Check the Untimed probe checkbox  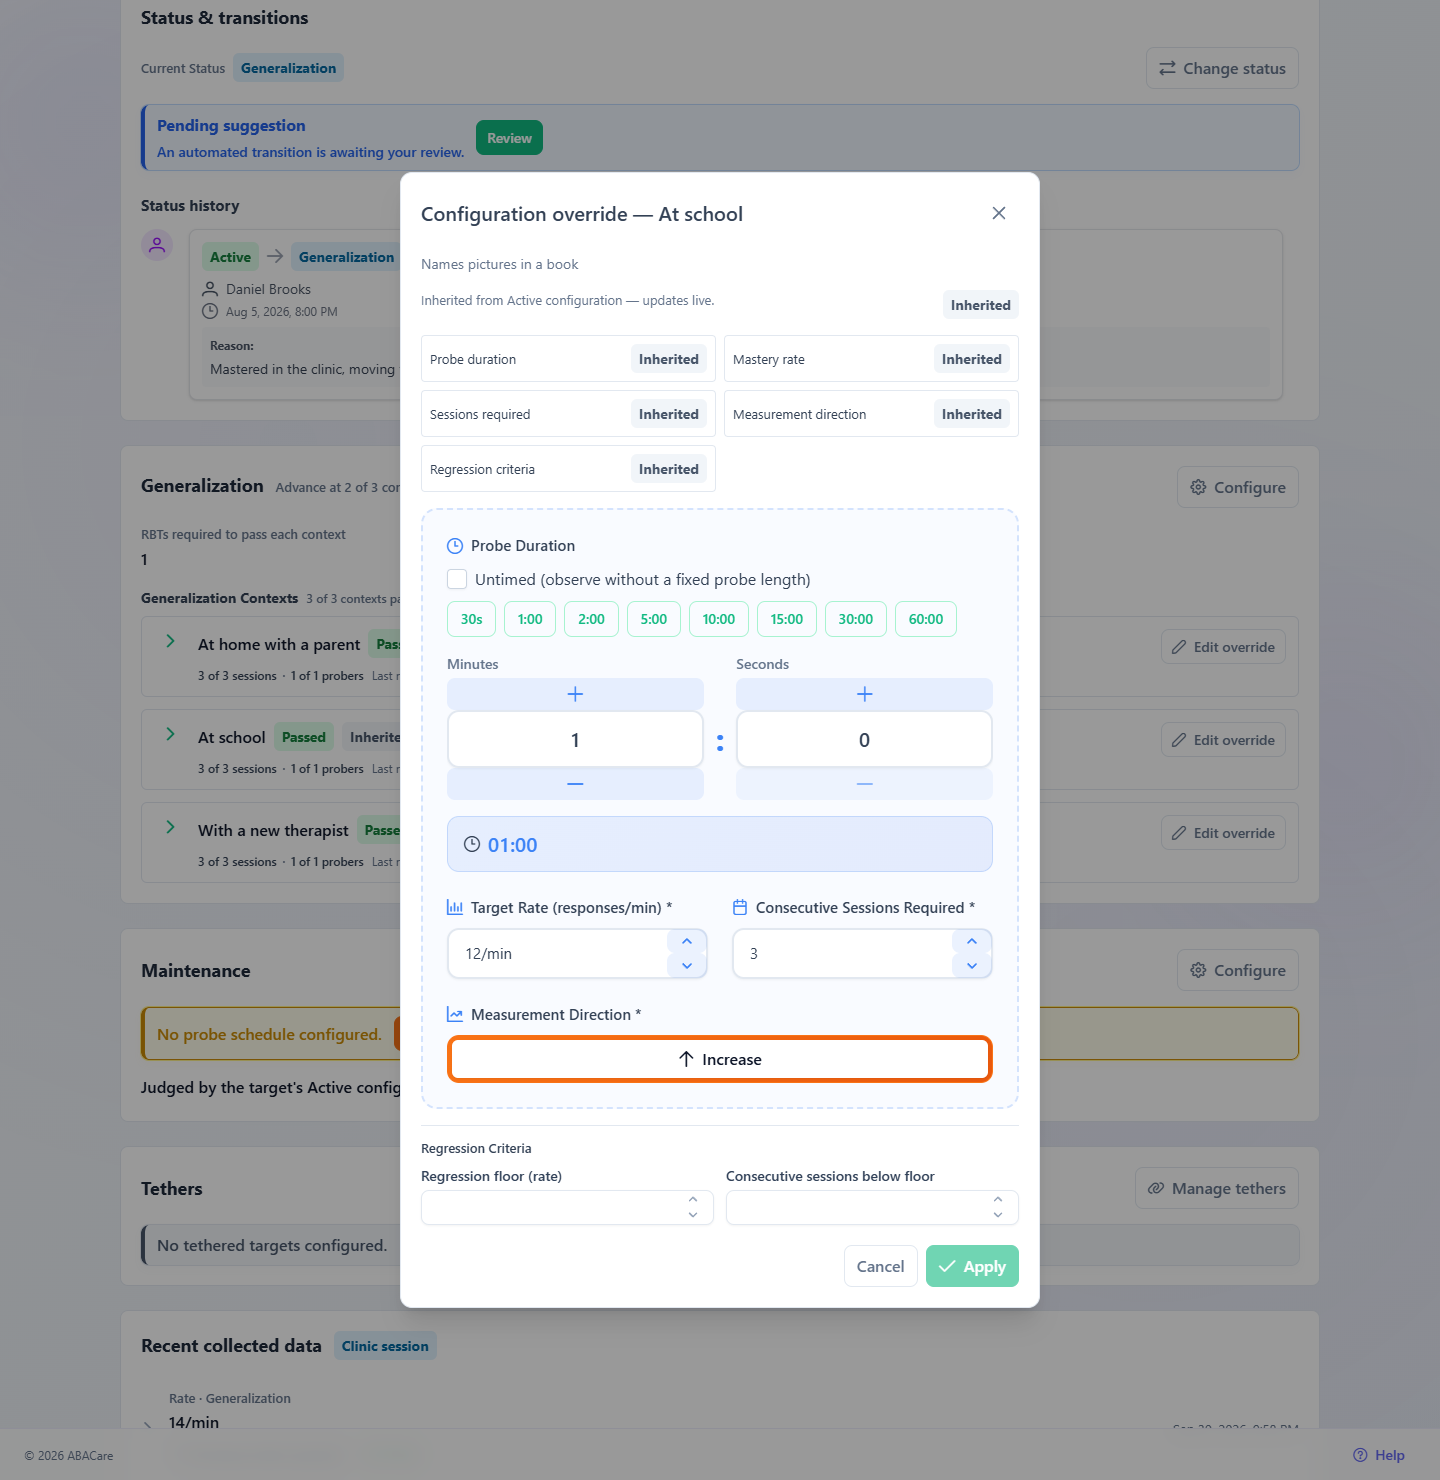[457, 579]
